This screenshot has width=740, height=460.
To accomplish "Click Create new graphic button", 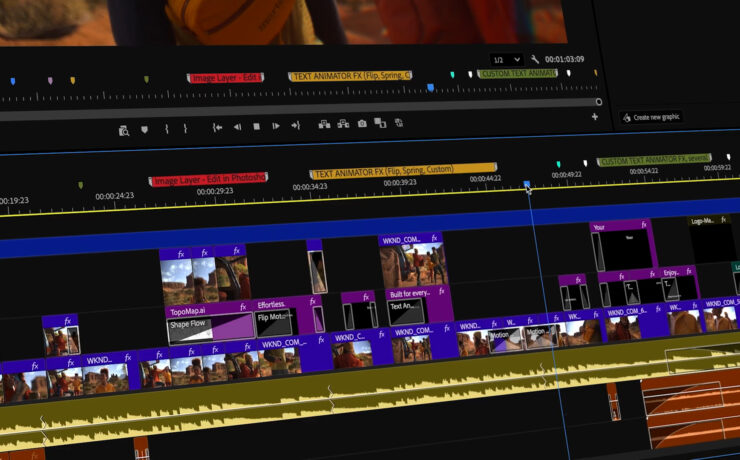I will coord(651,117).
